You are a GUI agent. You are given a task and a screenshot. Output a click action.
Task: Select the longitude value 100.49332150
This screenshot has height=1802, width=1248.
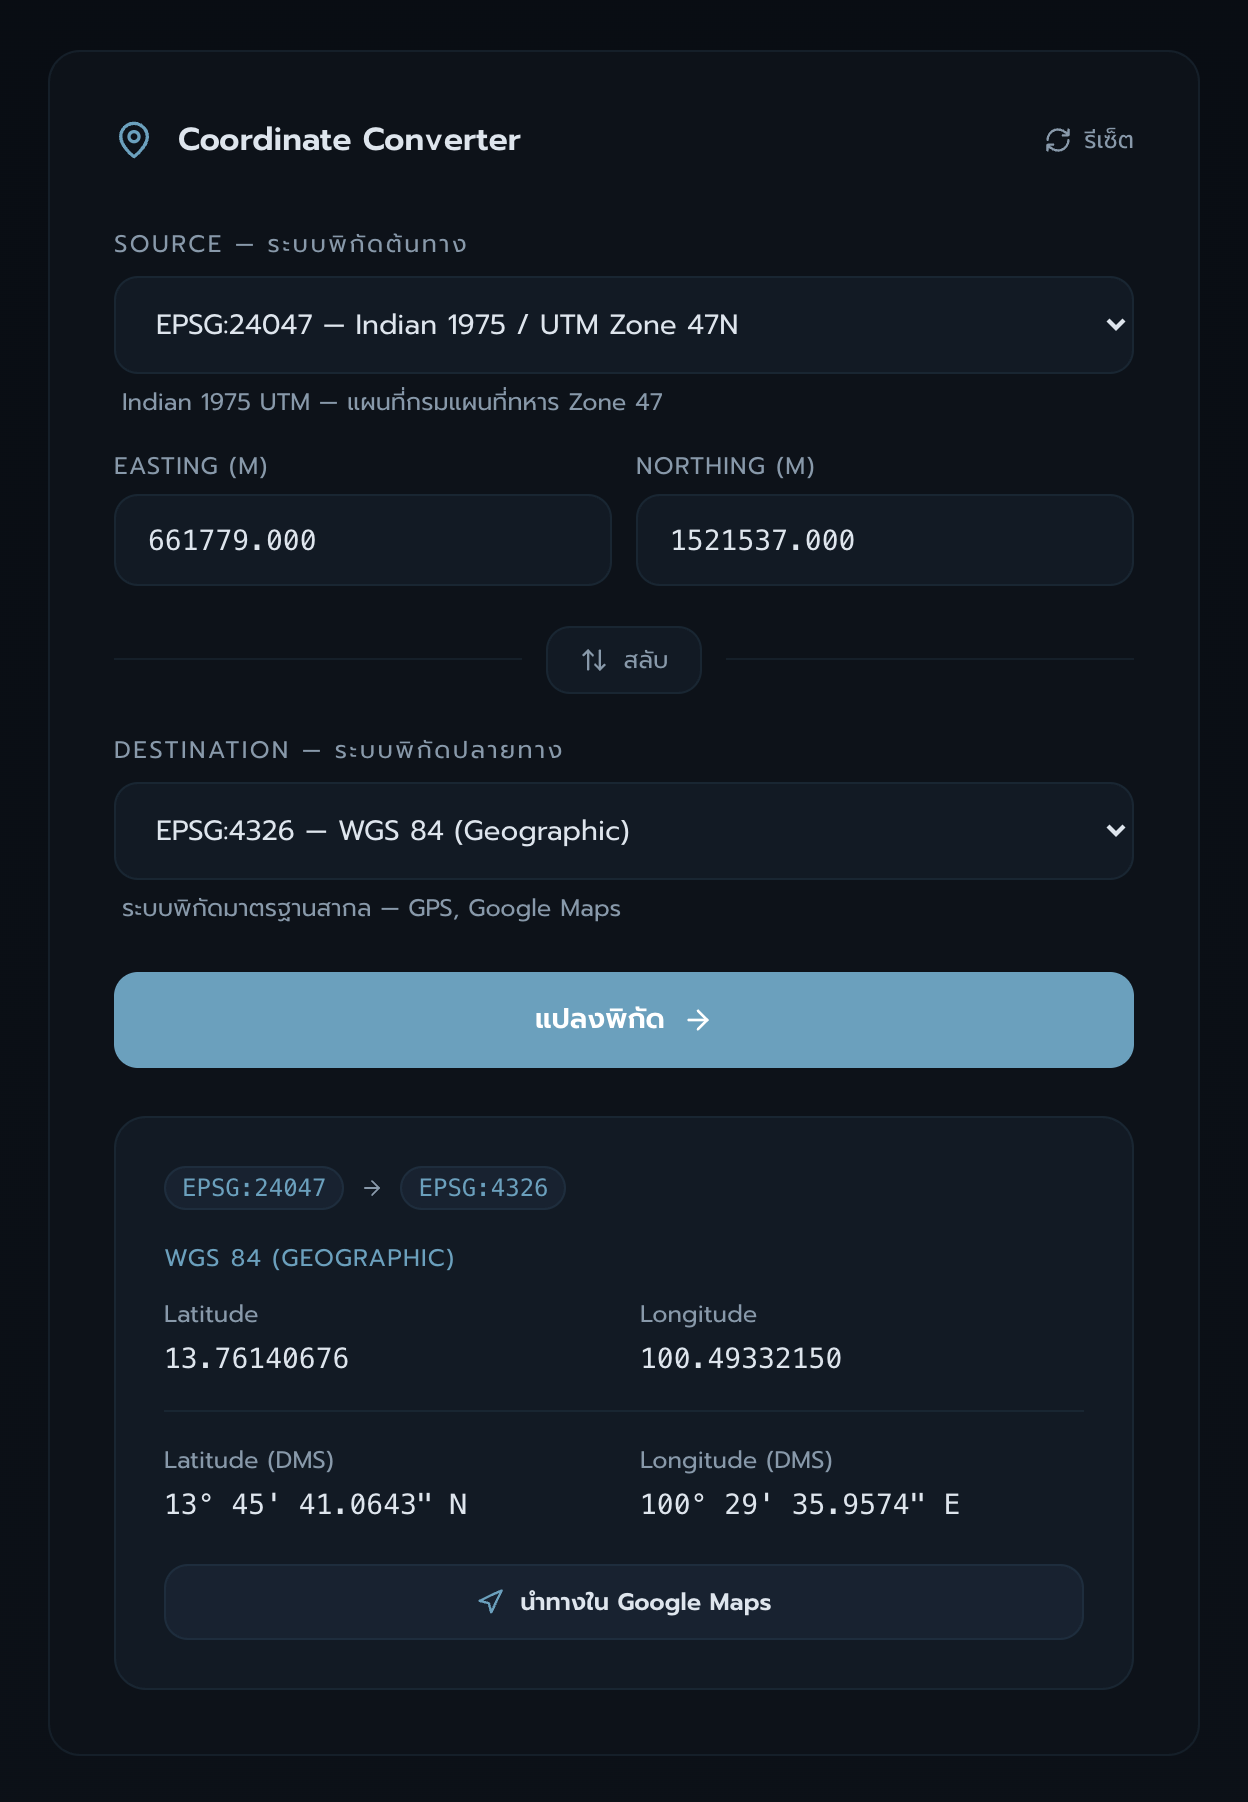point(741,1358)
